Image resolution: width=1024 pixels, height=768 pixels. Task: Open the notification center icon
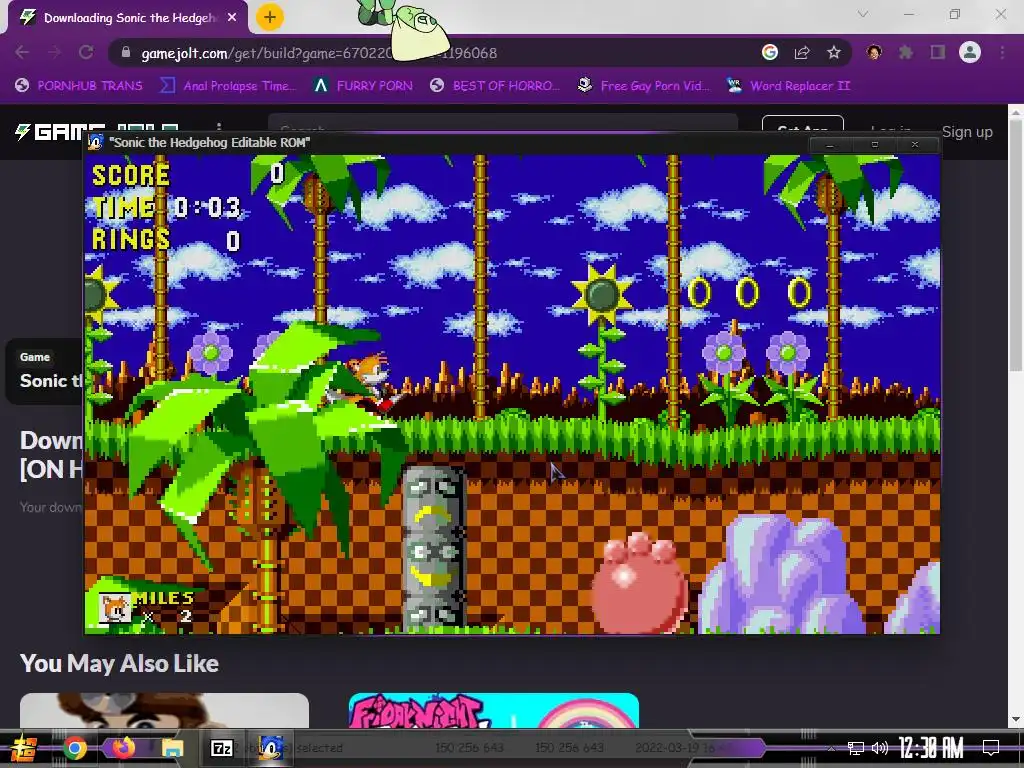991,748
